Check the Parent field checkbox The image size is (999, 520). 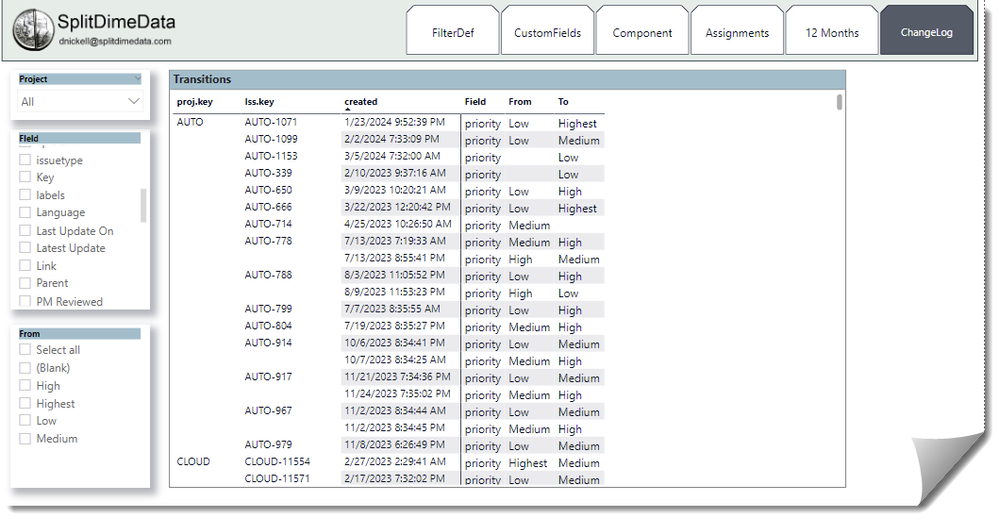point(25,283)
